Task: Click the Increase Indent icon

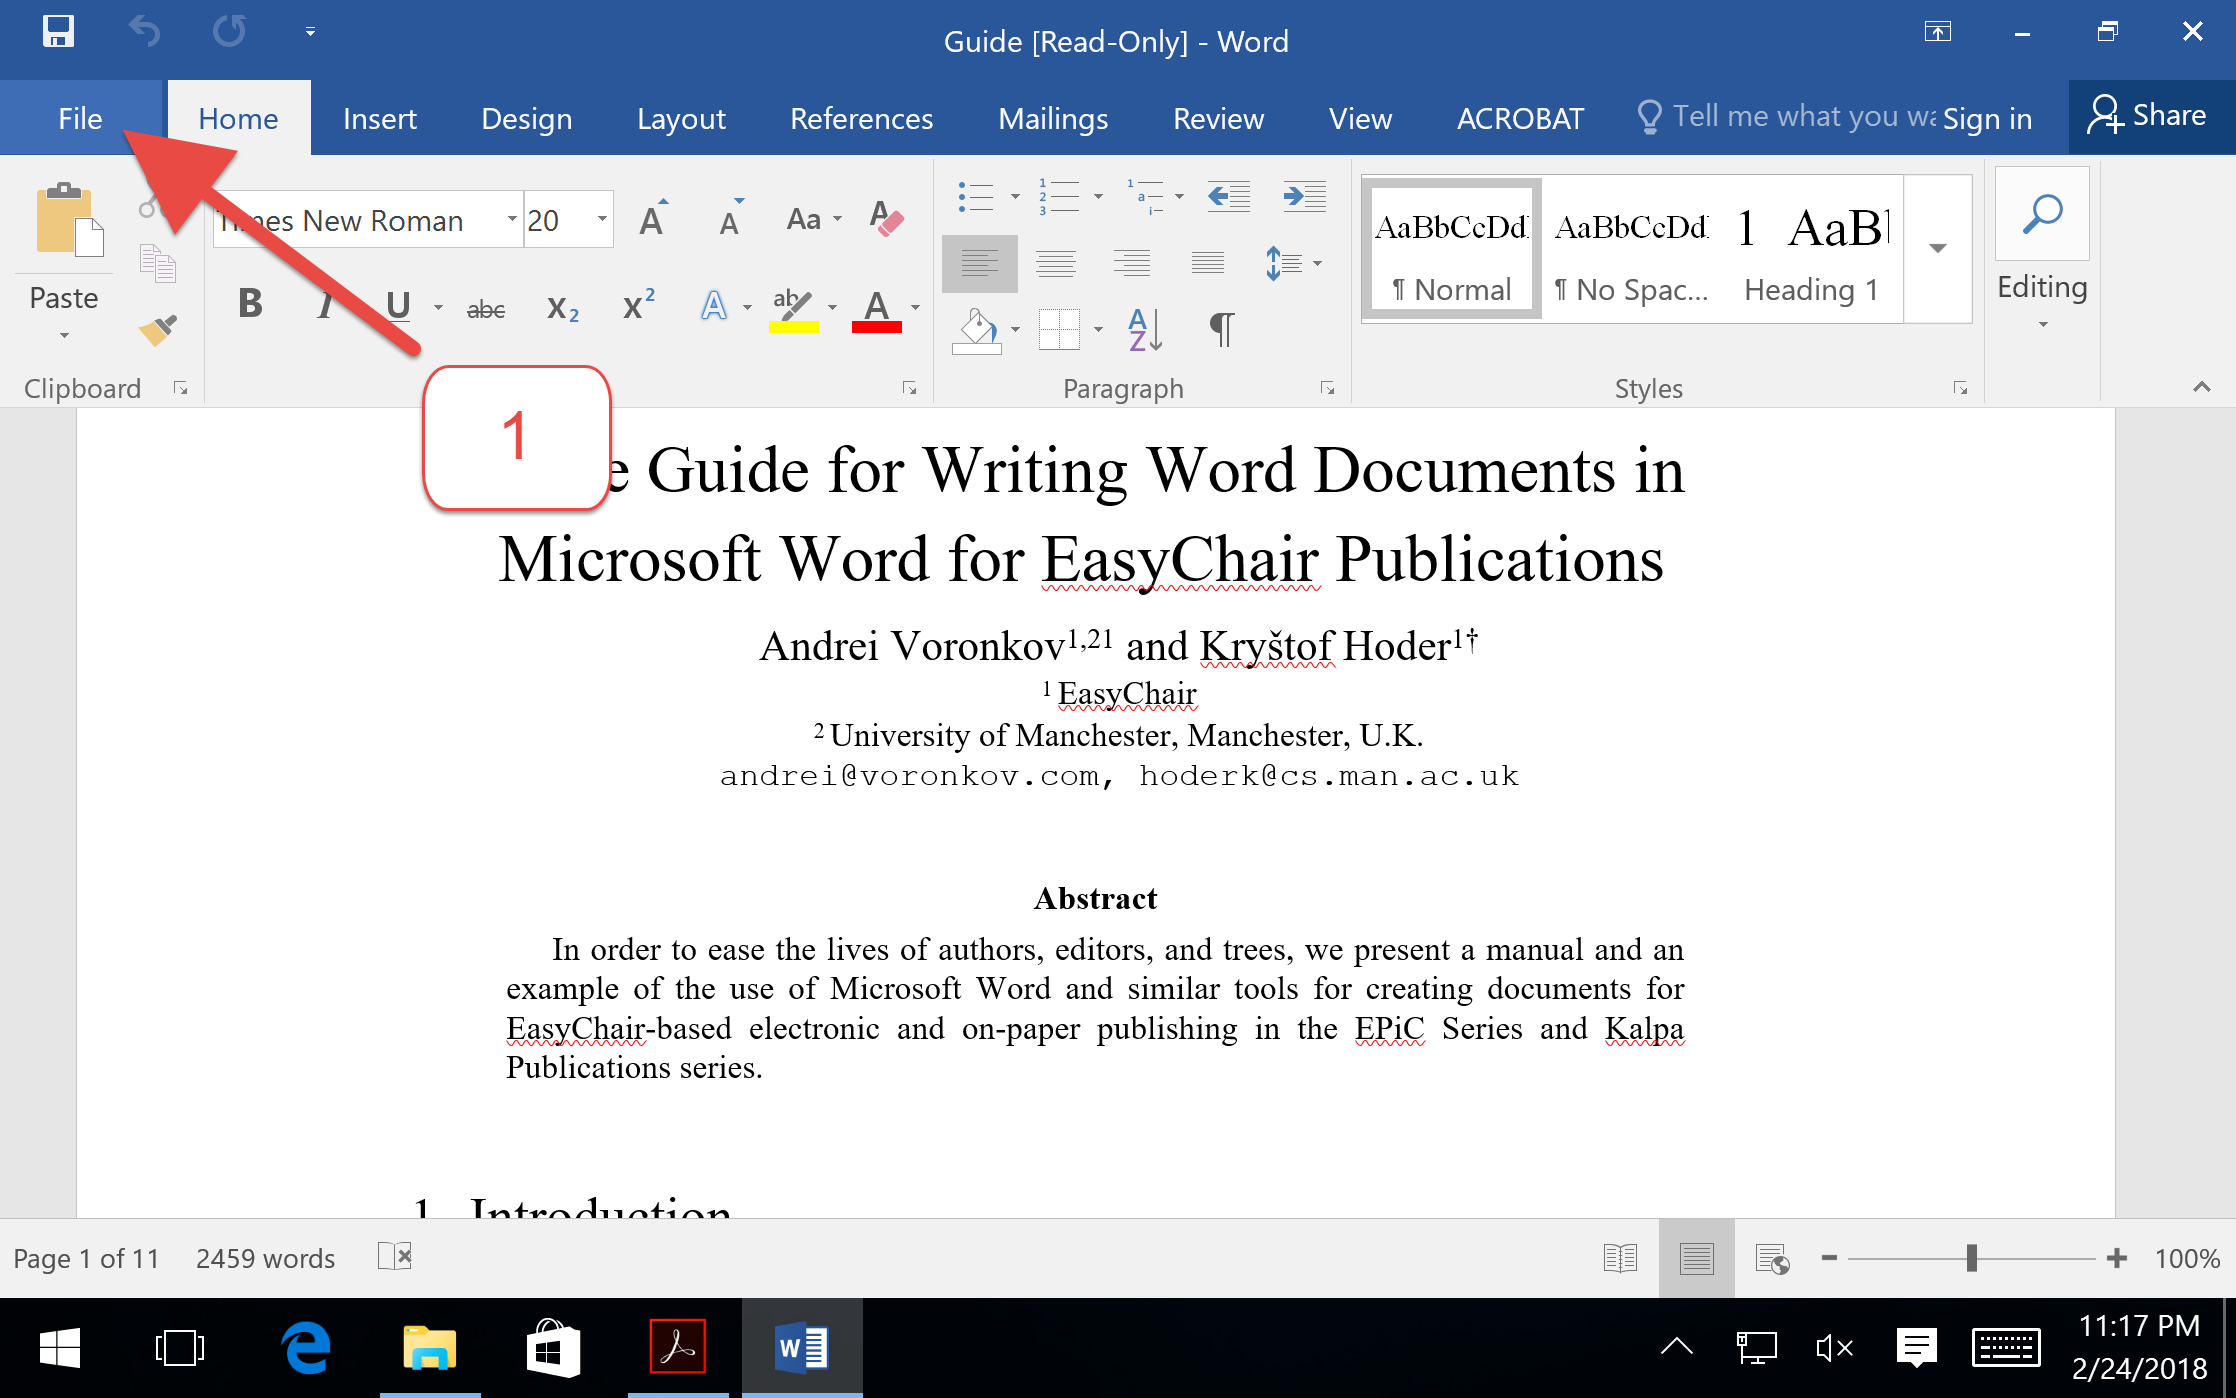Action: click(x=1305, y=196)
